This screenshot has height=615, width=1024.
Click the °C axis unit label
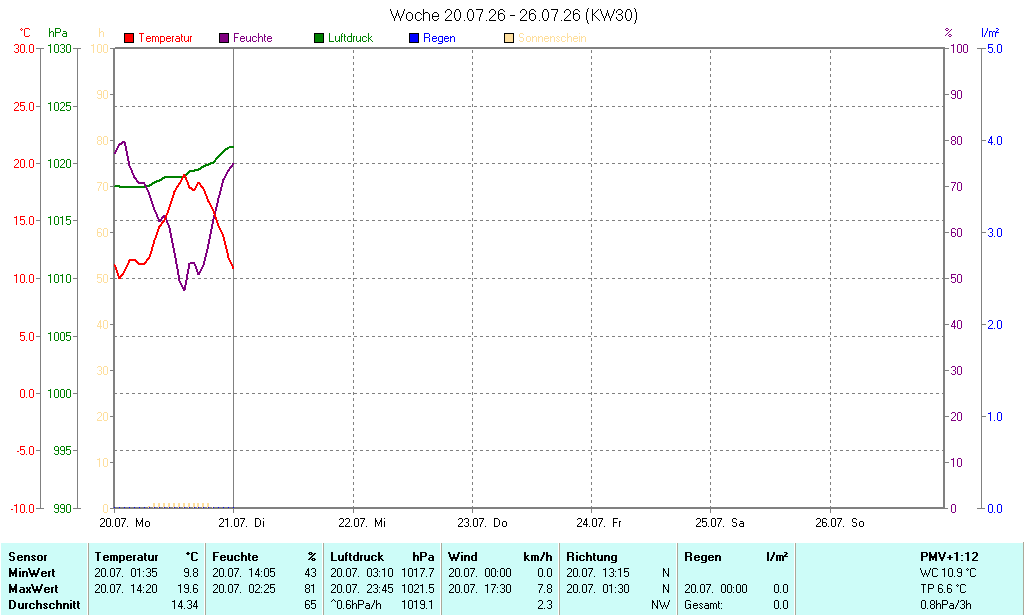tap(25, 33)
